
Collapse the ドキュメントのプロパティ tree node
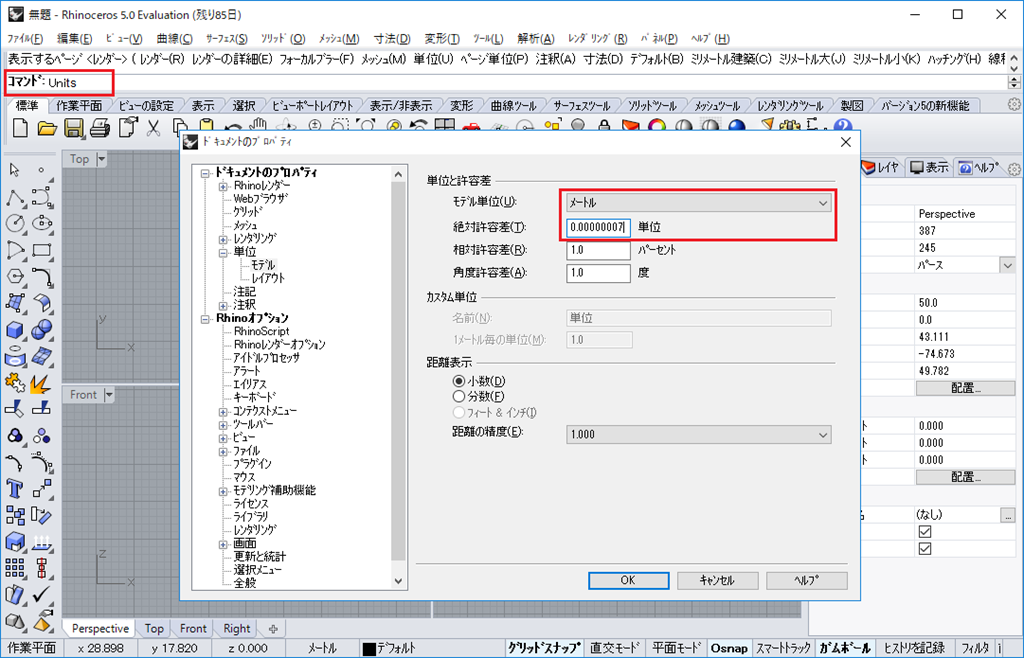[205, 173]
